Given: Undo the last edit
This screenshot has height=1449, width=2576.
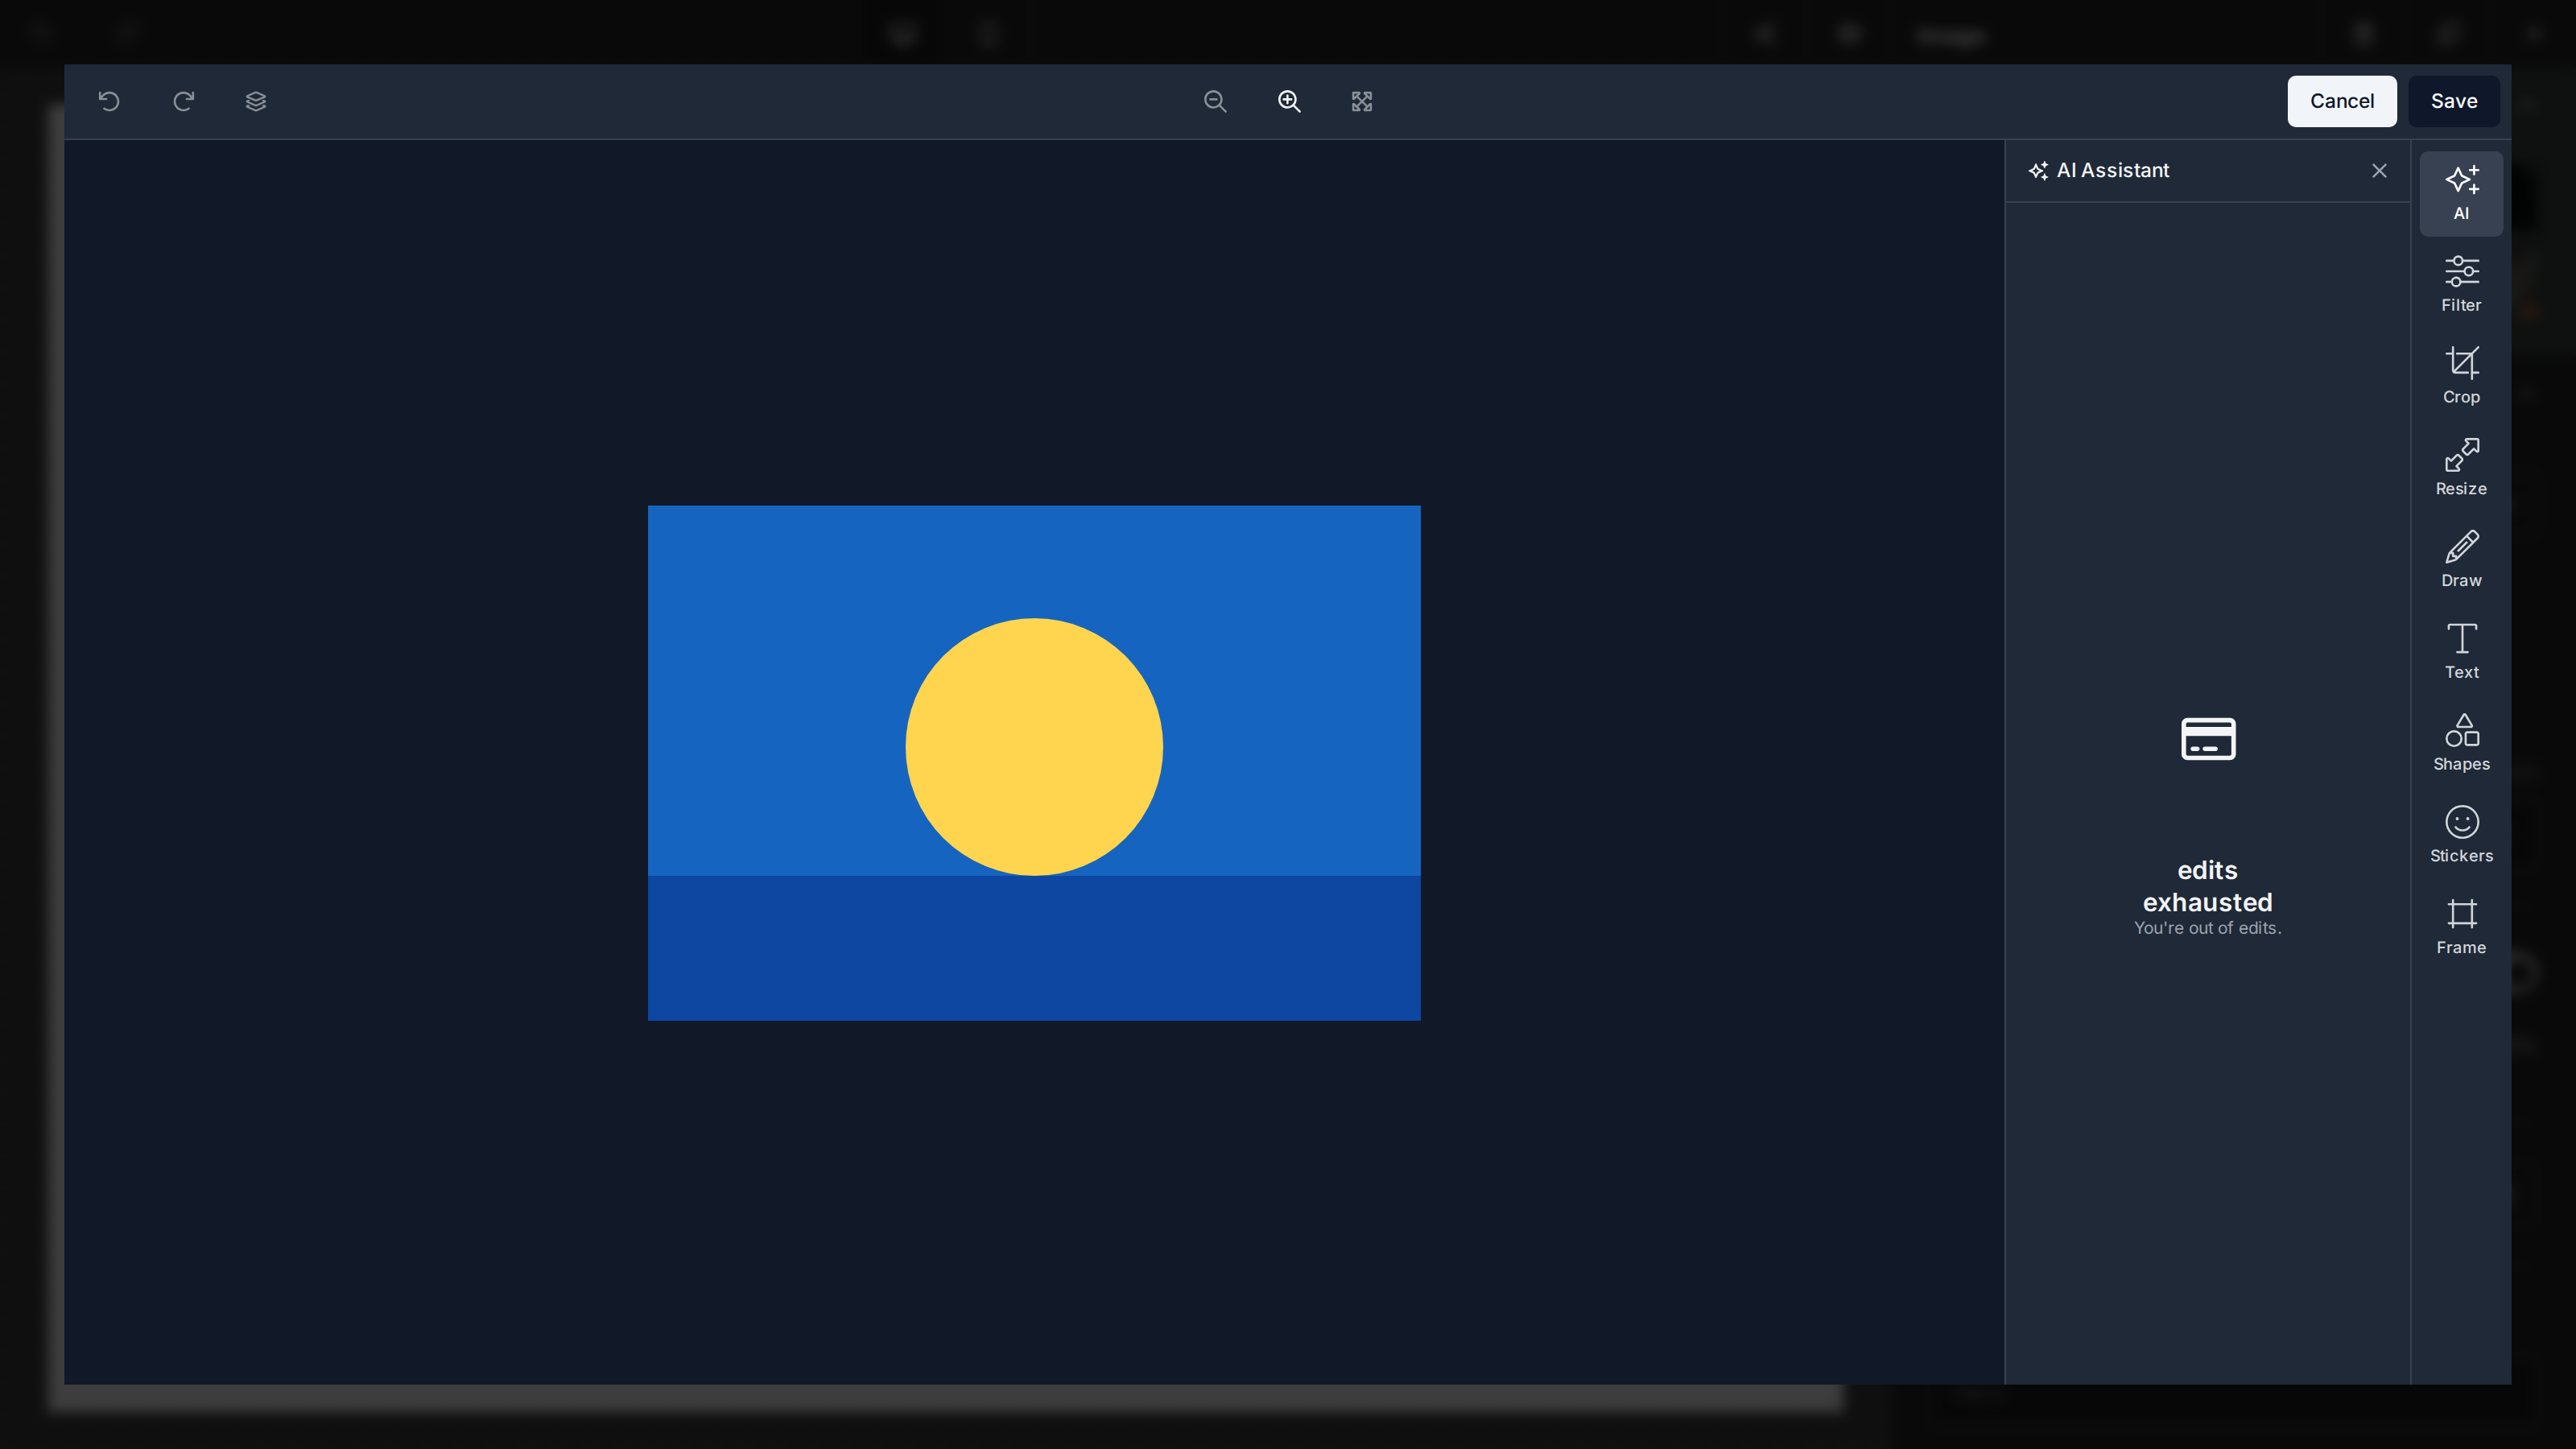Looking at the screenshot, I should 109,101.
